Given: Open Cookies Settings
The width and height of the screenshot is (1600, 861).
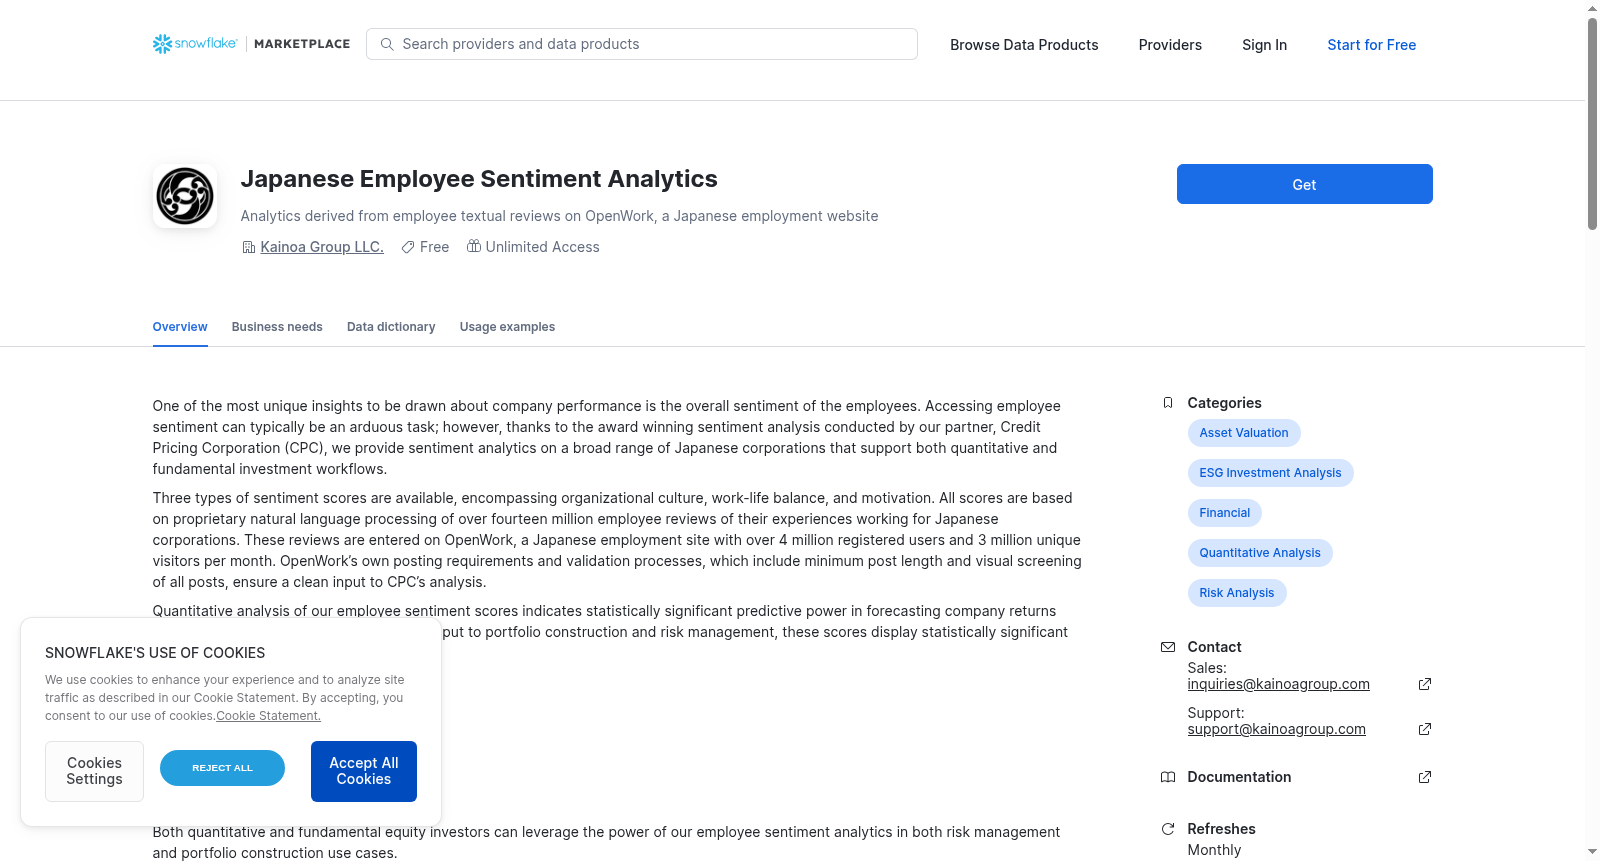Looking at the screenshot, I should point(94,771).
